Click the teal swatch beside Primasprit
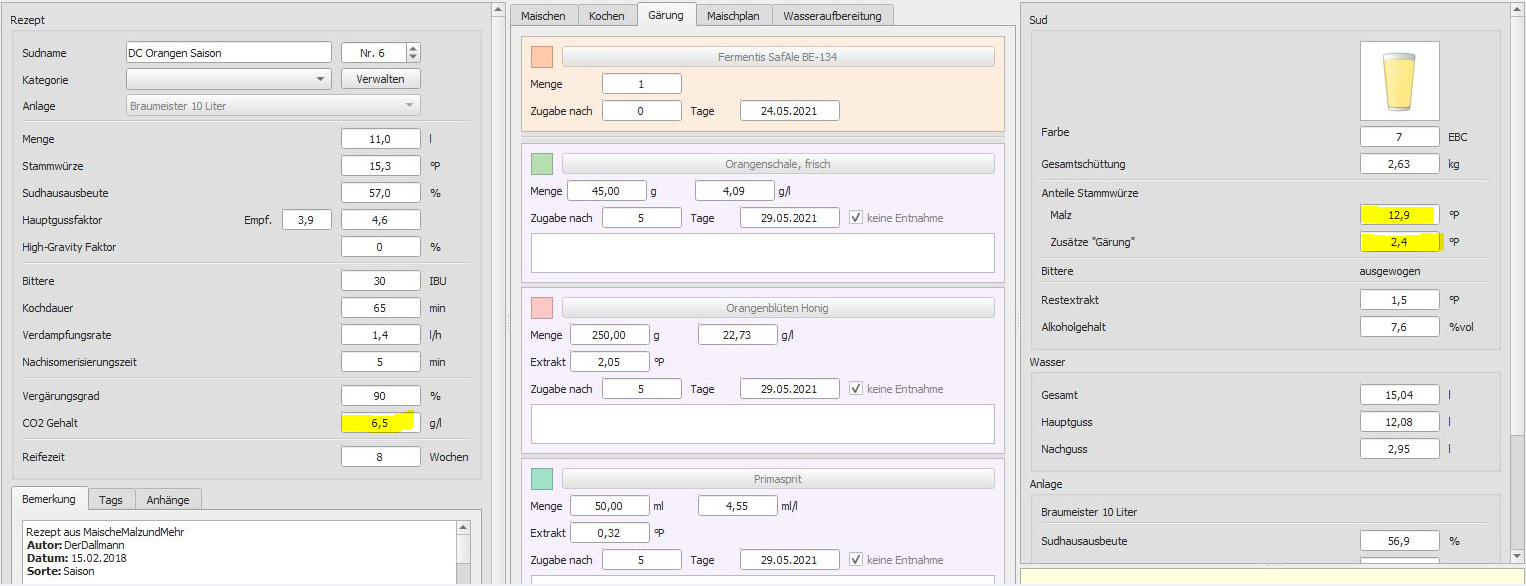The height and width of the screenshot is (586, 1526). [542, 479]
